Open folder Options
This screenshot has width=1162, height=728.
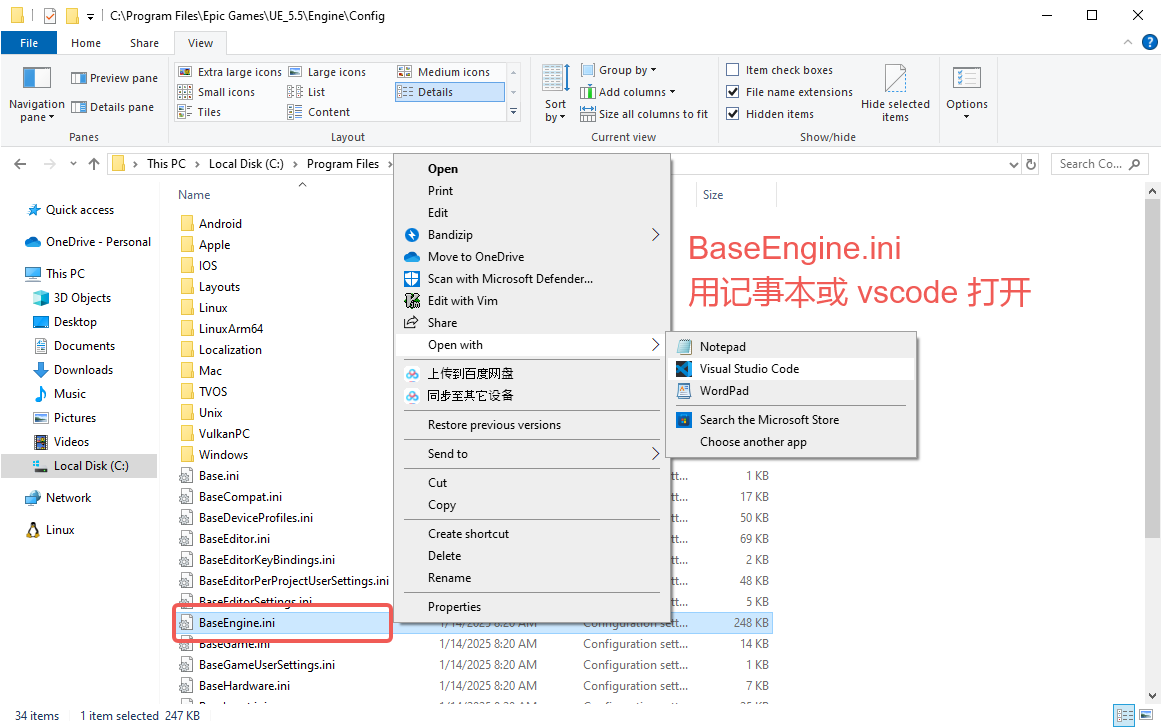[x=966, y=93]
